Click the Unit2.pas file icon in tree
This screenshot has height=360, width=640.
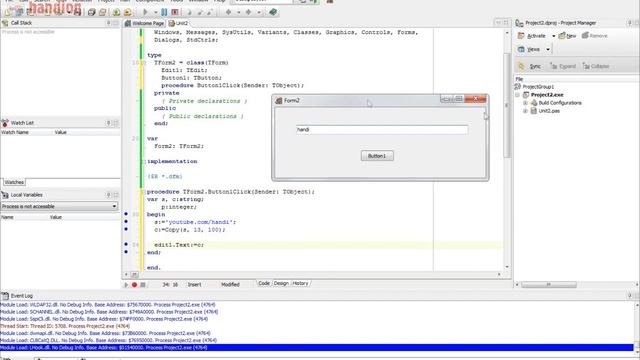[533, 111]
